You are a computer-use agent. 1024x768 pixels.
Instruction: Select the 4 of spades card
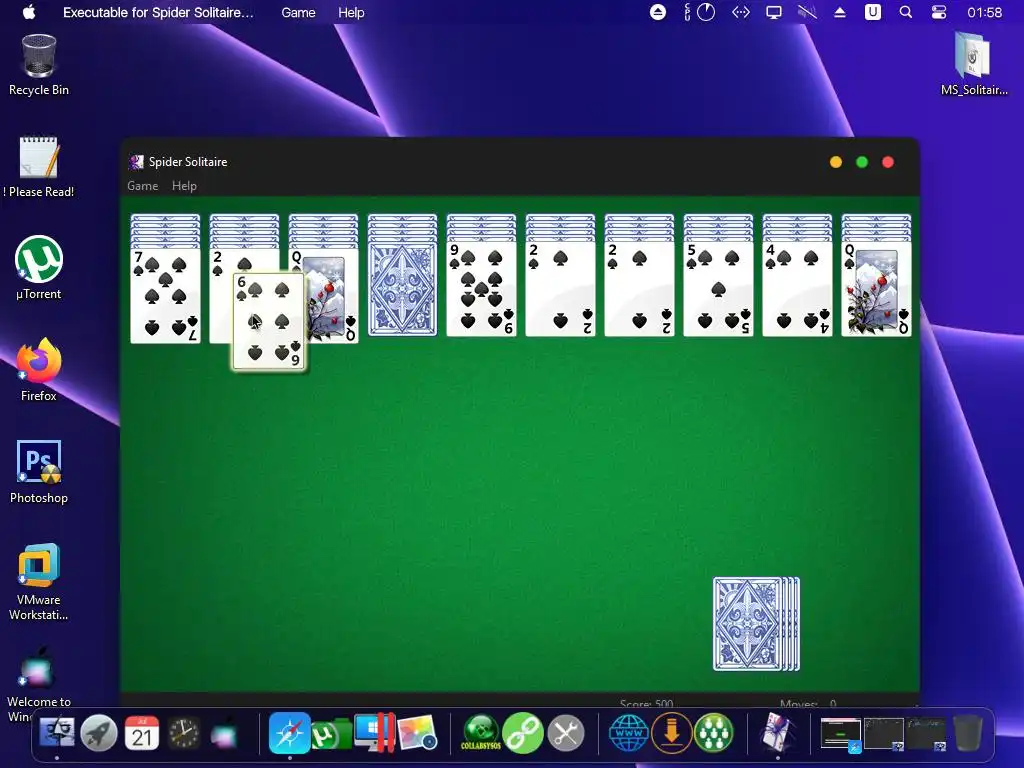coord(797,289)
